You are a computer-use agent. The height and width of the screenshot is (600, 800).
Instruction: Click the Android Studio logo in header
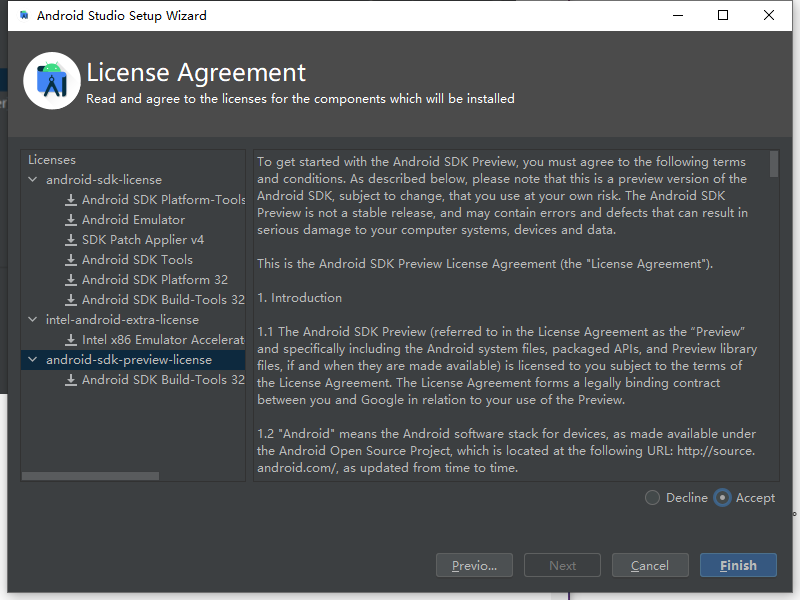click(x=52, y=81)
